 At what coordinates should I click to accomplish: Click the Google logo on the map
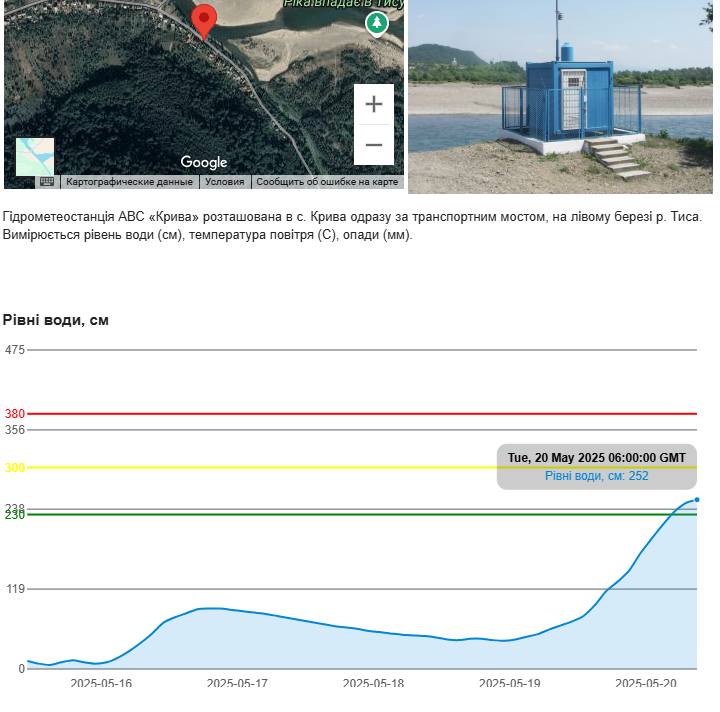coord(204,162)
